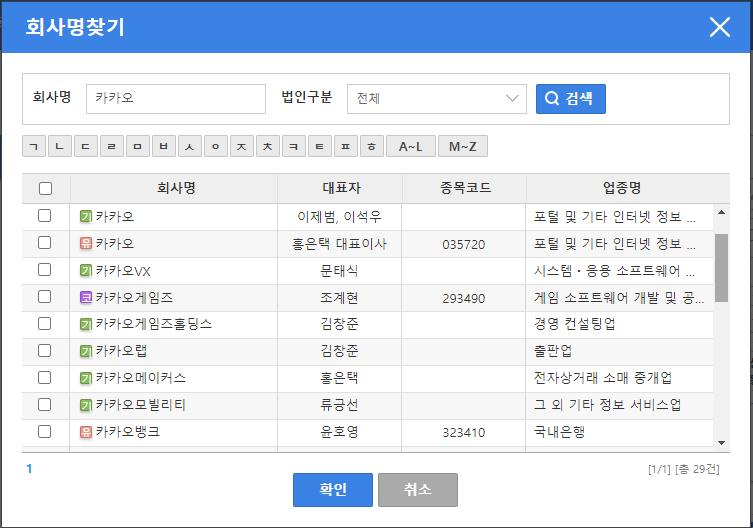Filter by initial consonant ㅎ

(x=372, y=146)
